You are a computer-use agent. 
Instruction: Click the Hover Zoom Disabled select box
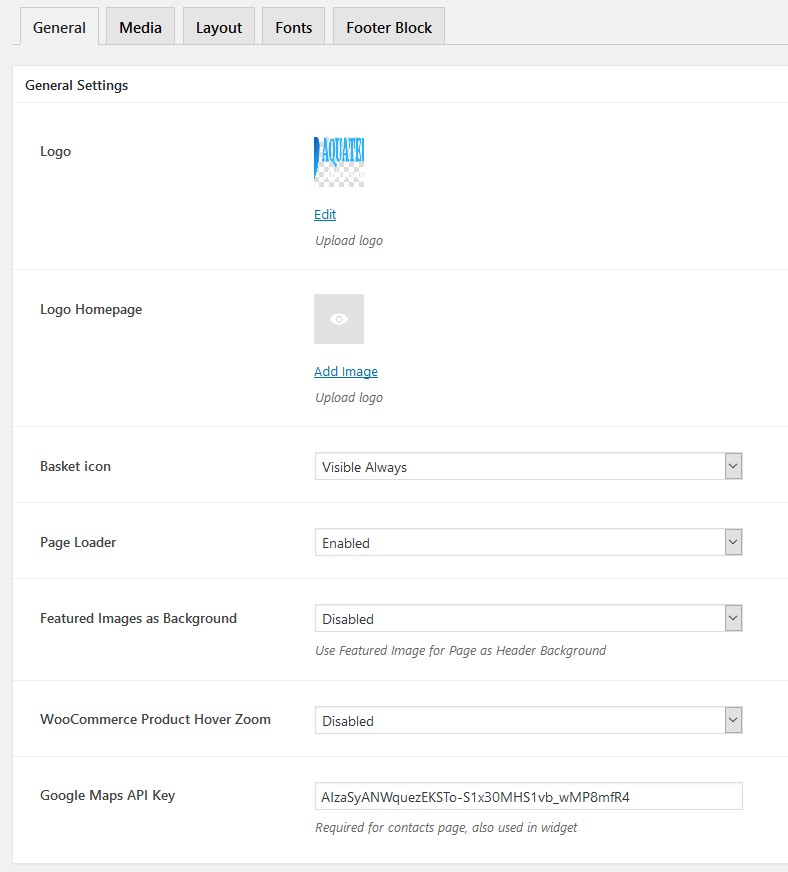[528, 720]
